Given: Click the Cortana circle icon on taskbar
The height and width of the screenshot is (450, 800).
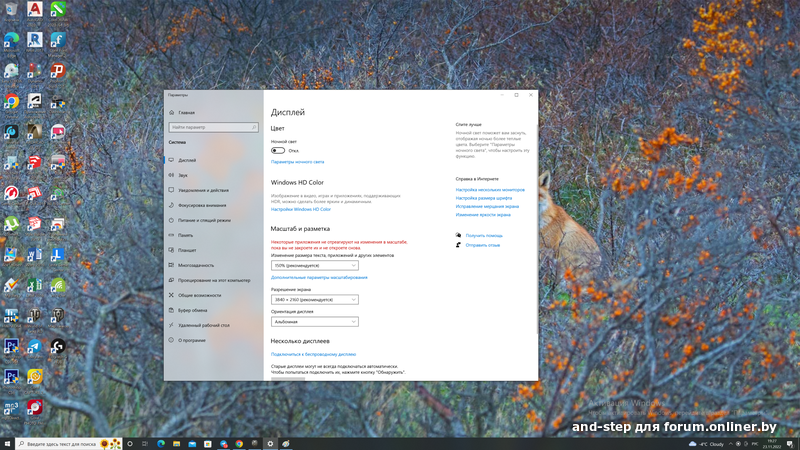Looking at the screenshot, I should [x=130, y=444].
